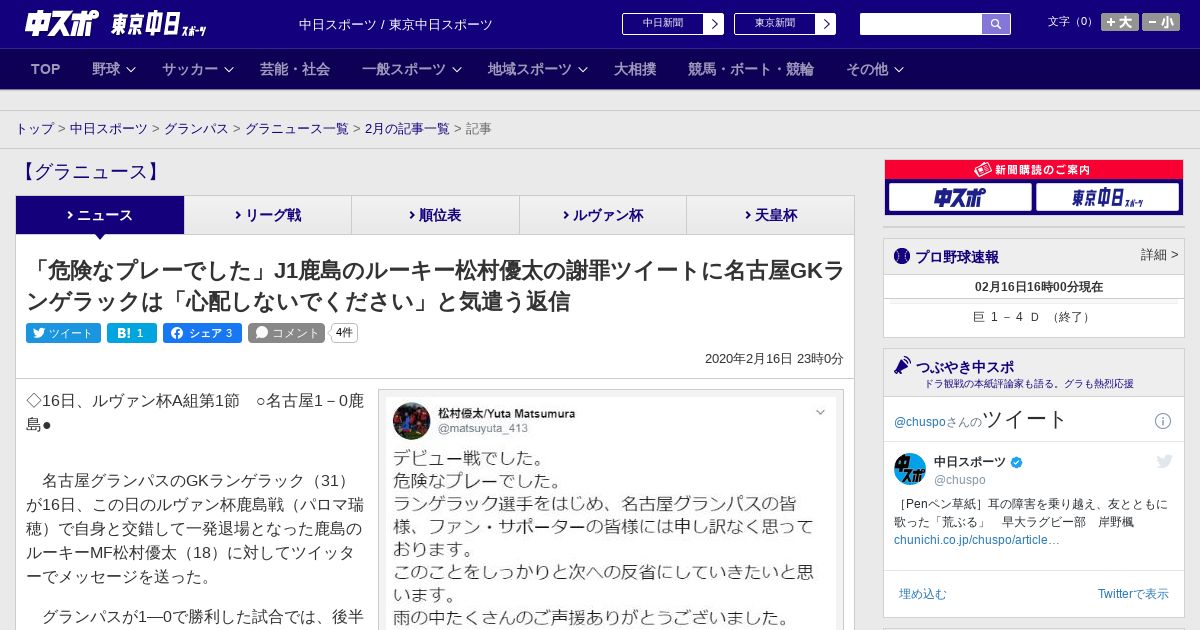Click arrow next to 東京新聞 button
1200x630 pixels.
(825, 24)
